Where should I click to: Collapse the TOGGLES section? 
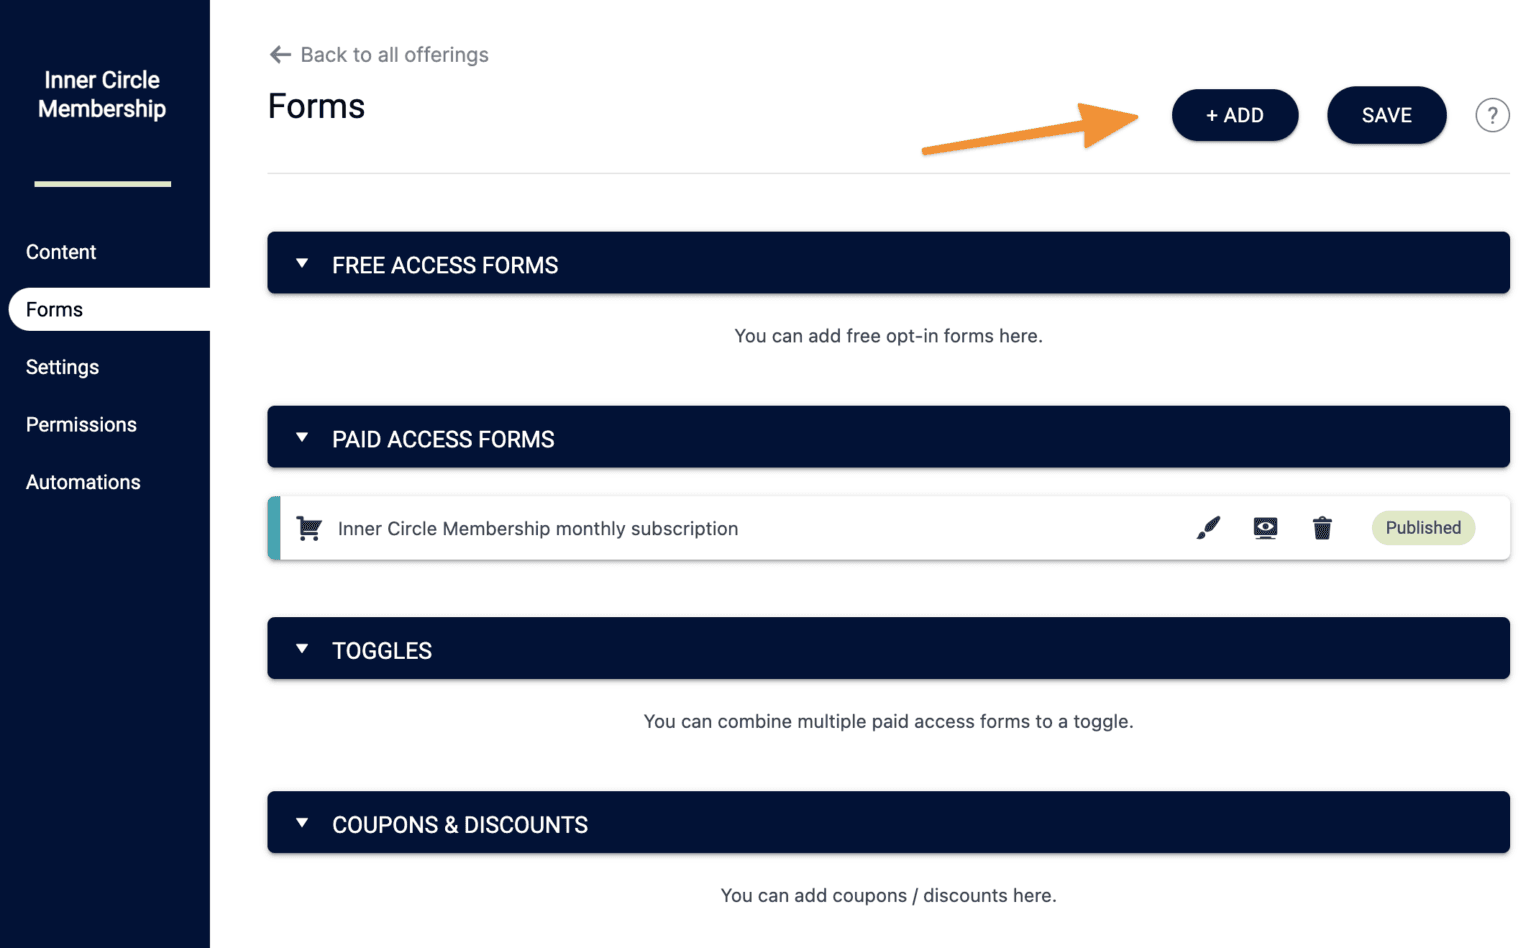click(x=302, y=648)
